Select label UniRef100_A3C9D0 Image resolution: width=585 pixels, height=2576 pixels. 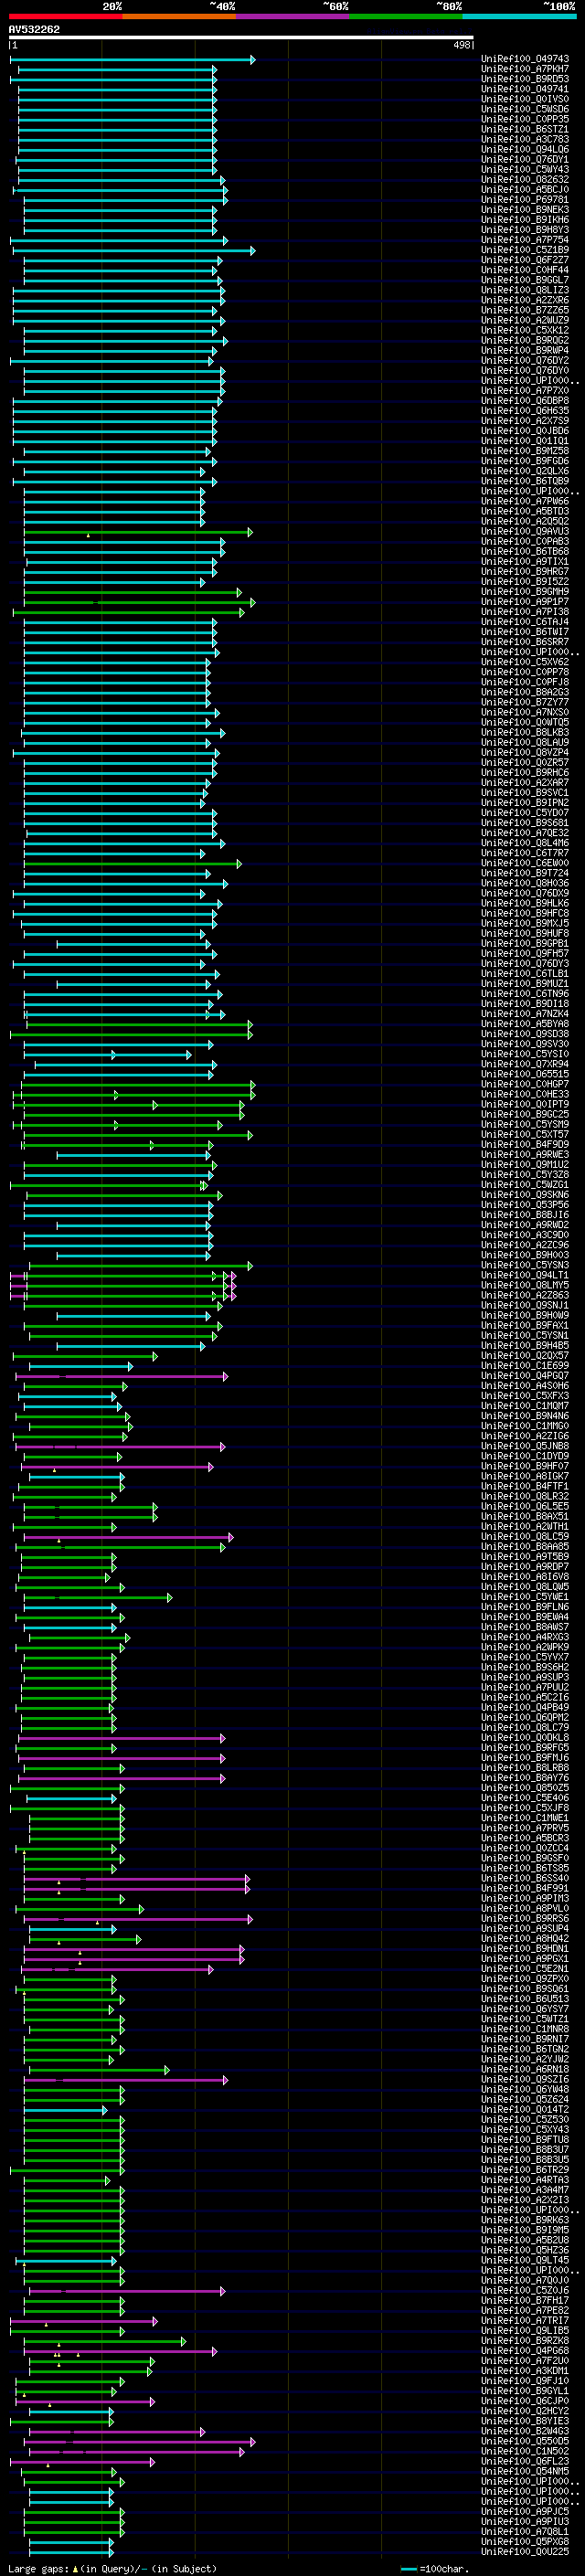click(x=525, y=1235)
